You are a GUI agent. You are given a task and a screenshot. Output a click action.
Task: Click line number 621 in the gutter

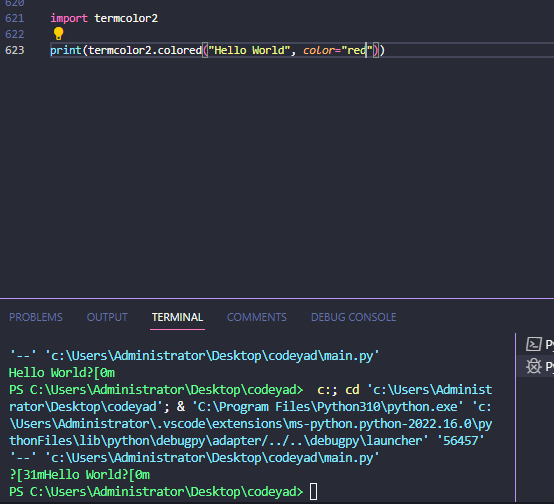[x=14, y=18]
